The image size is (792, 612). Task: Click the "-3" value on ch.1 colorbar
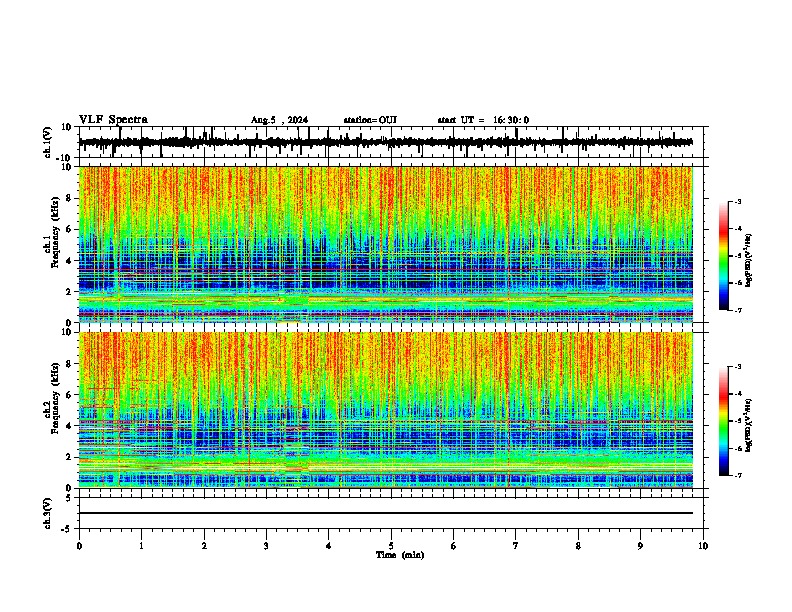(737, 201)
